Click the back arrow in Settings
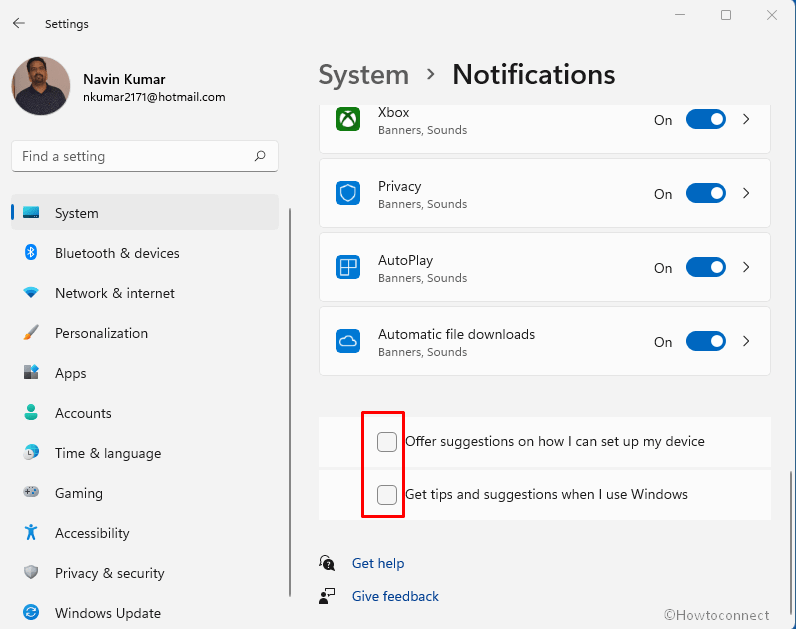This screenshot has width=796, height=629. [x=19, y=23]
